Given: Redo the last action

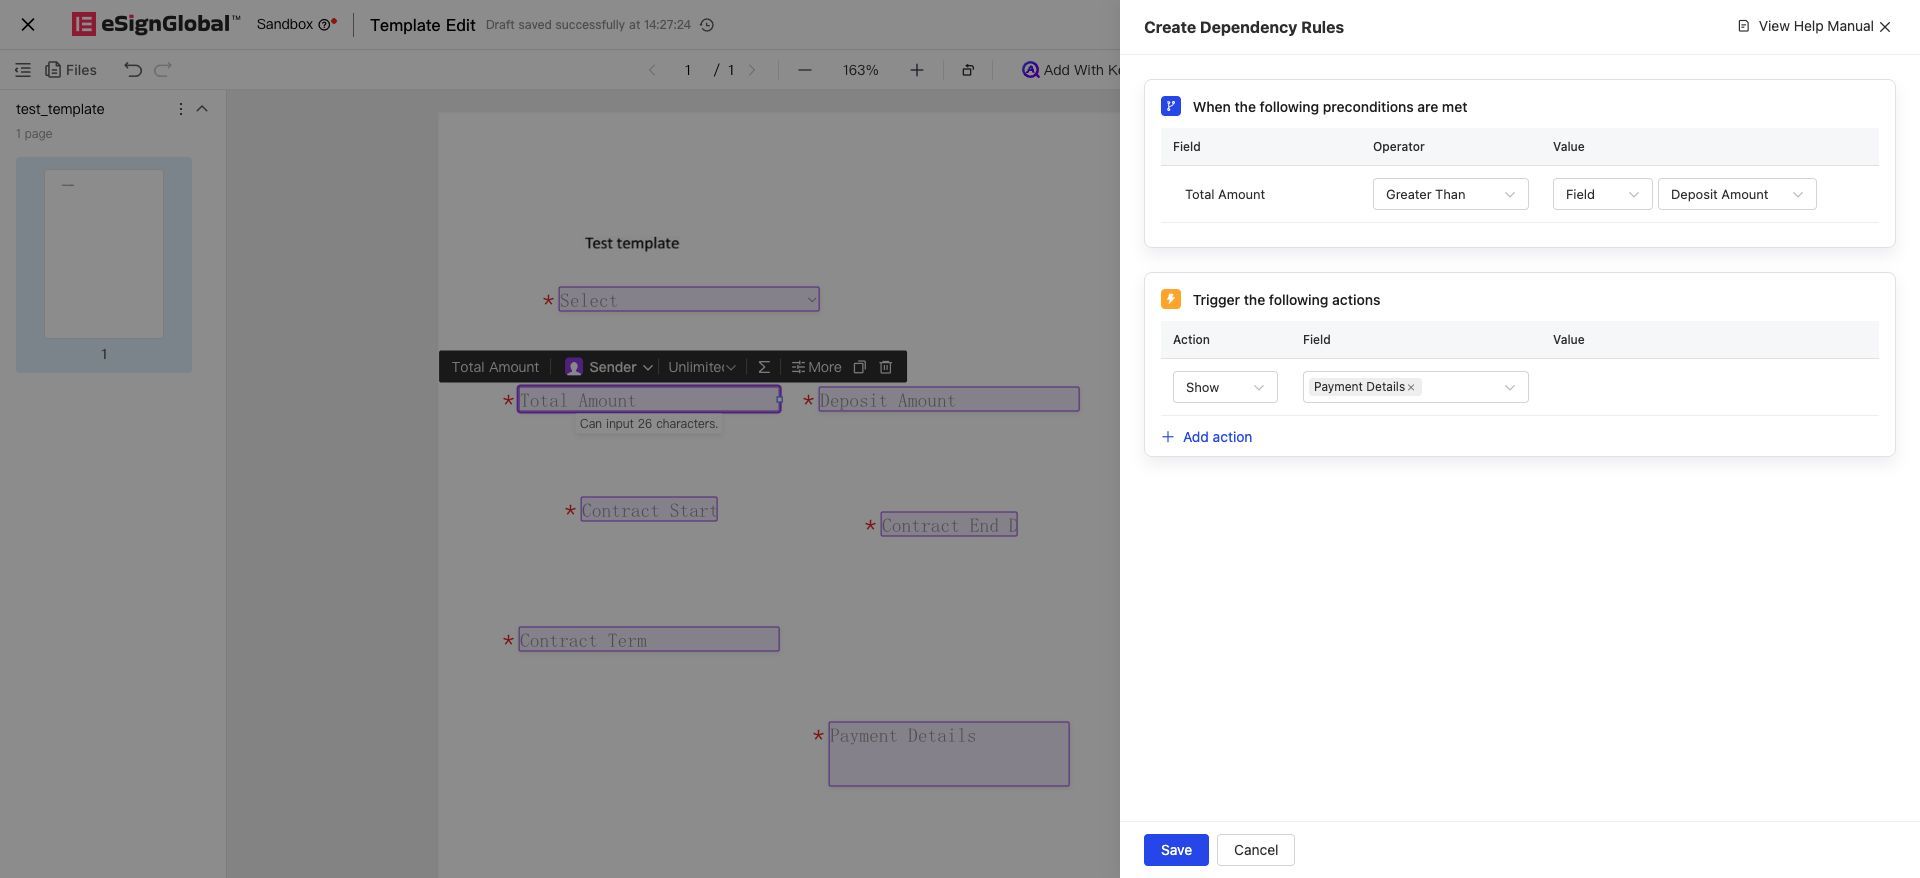Looking at the screenshot, I should tap(163, 70).
